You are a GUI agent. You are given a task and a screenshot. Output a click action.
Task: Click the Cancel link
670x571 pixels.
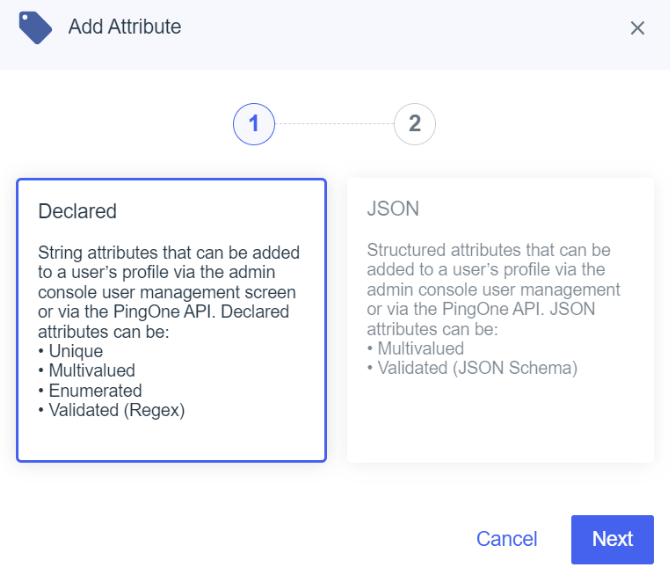[x=506, y=539]
